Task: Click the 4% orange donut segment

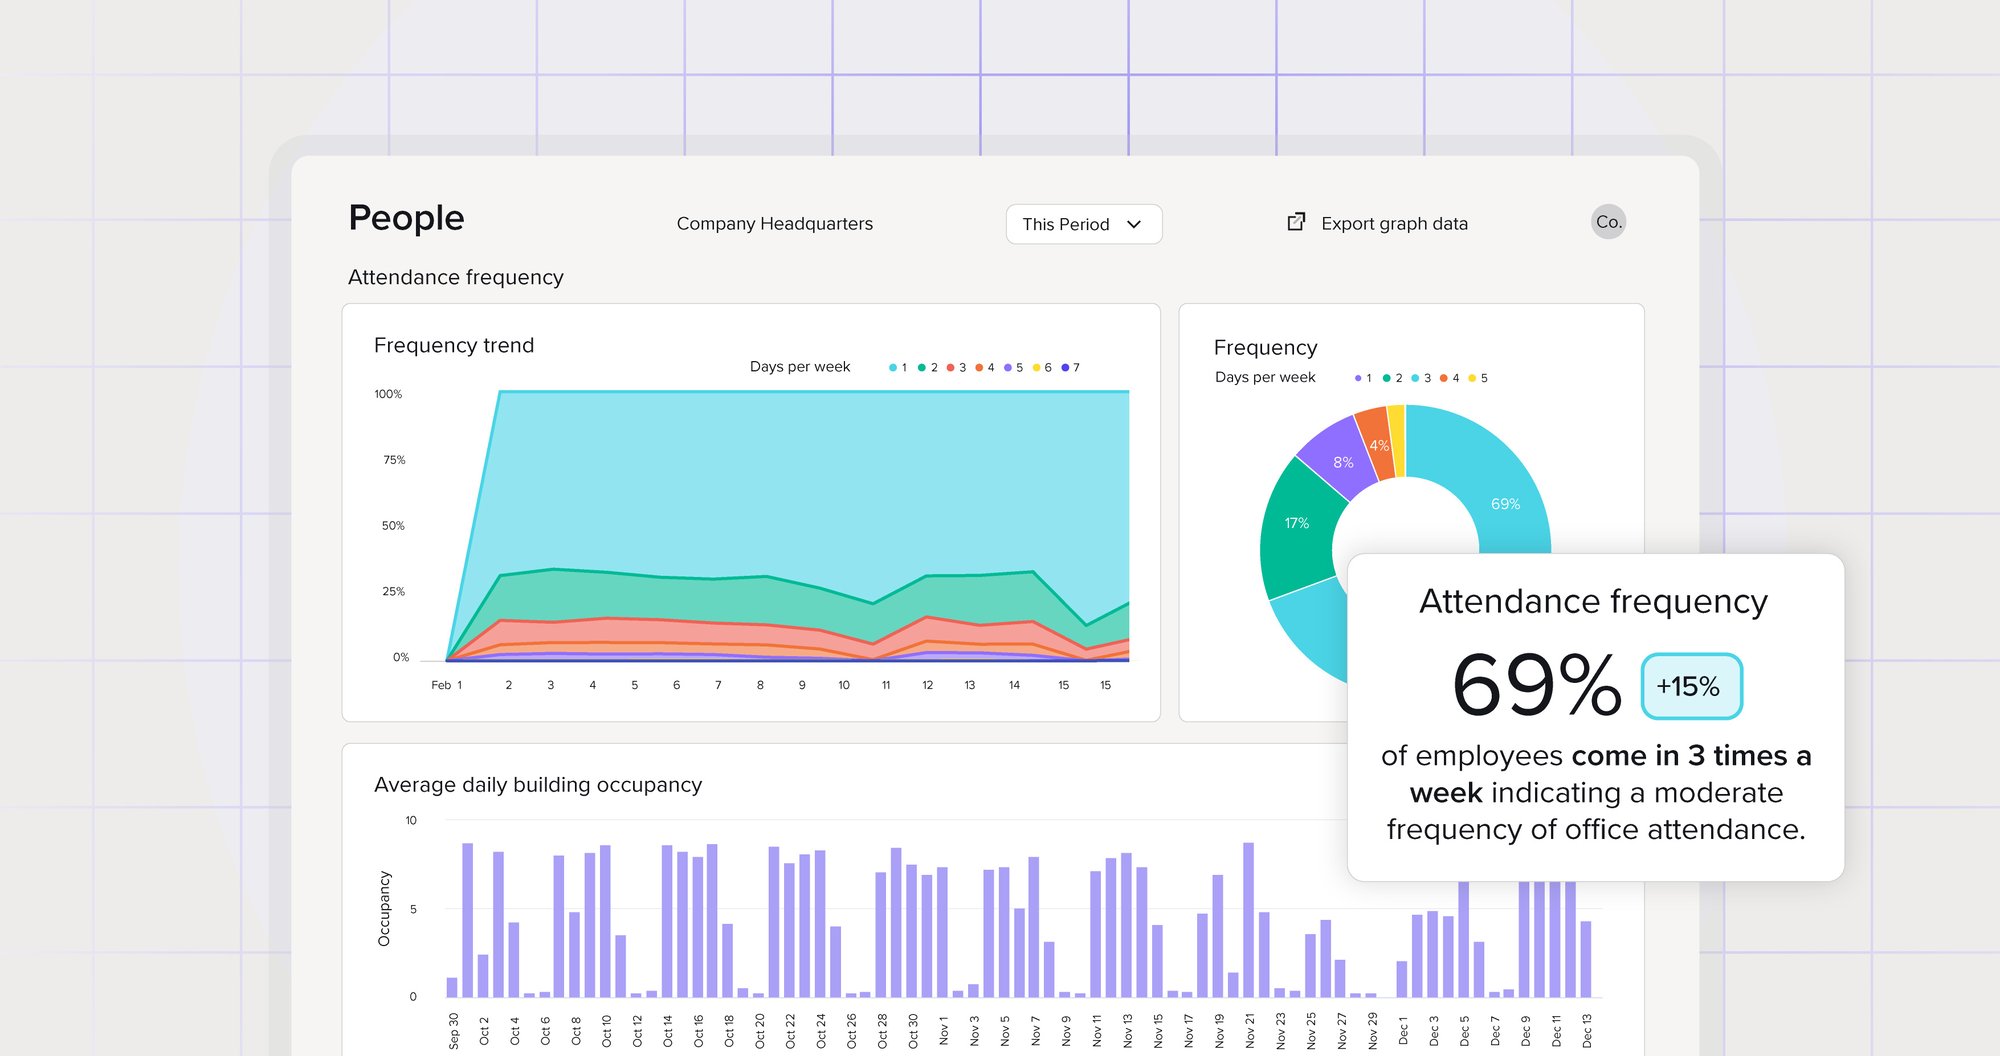Action: 1378,444
